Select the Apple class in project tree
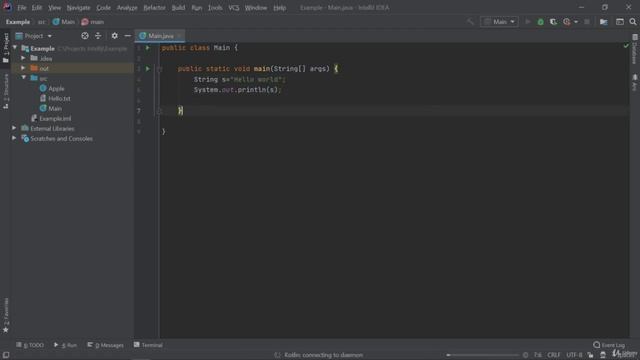This screenshot has width=640, height=360. 52,88
